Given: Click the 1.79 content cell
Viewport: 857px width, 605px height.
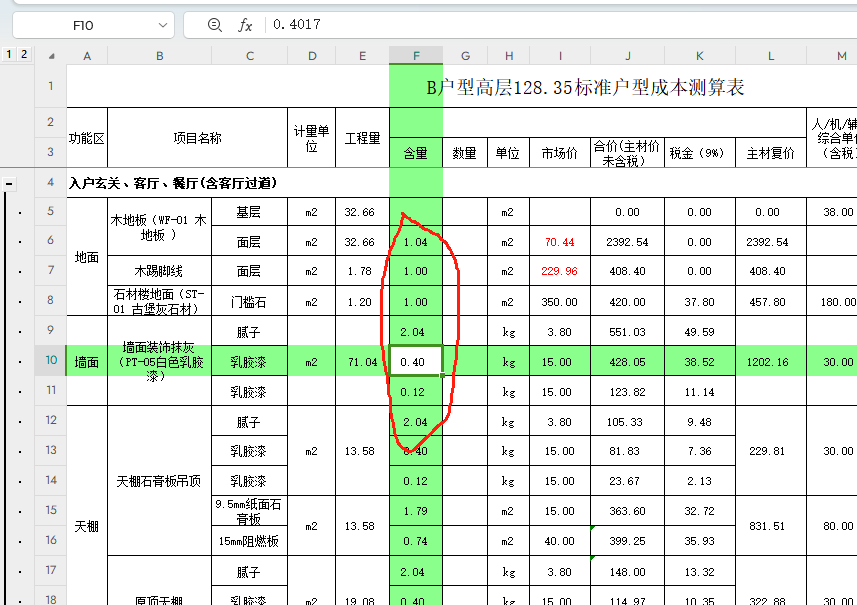Looking at the screenshot, I should 416,511.
